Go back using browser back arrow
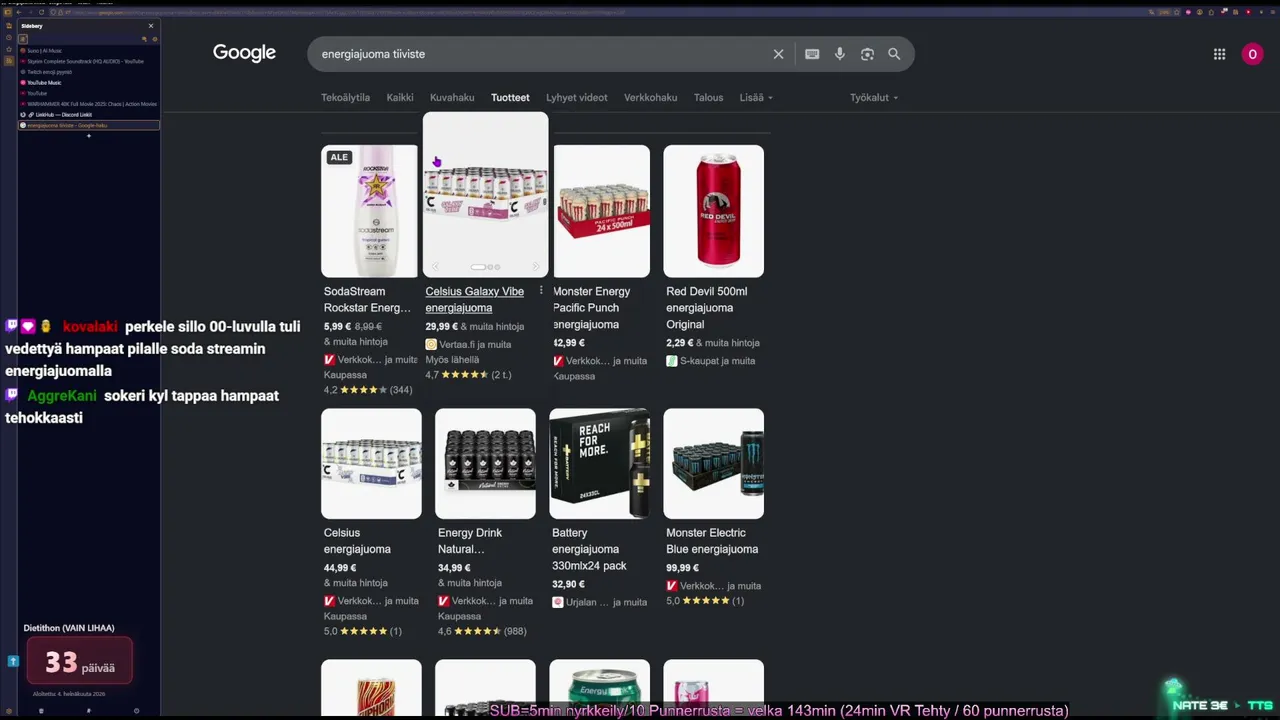1280x720 pixels. pyautogui.click(x=19, y=12)
